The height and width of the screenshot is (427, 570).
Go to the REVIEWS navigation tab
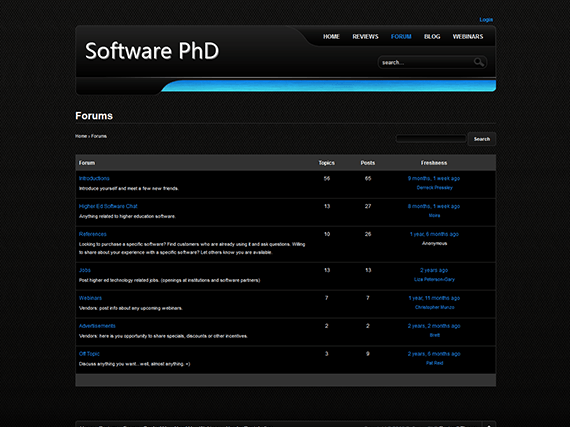coord(365,37)
